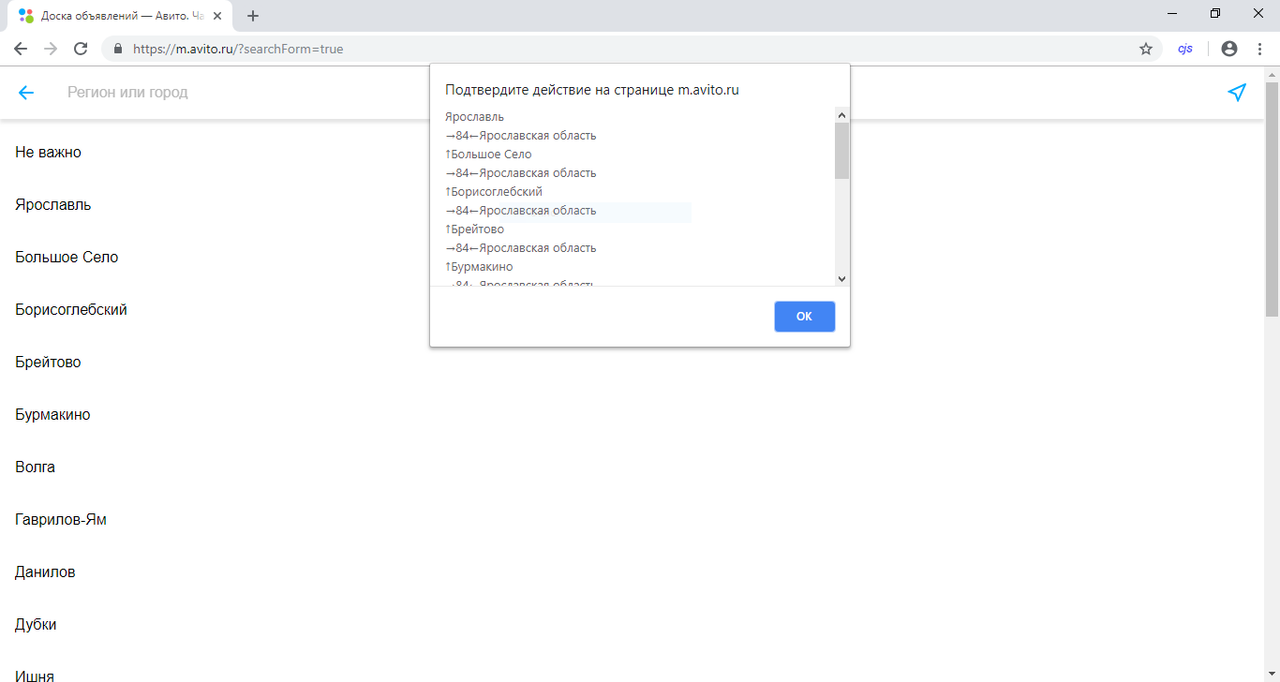Click the dialog scrollbar thumb
Image resolution: width=1280 pixels, height=682 pixels.
coord(842,151)
